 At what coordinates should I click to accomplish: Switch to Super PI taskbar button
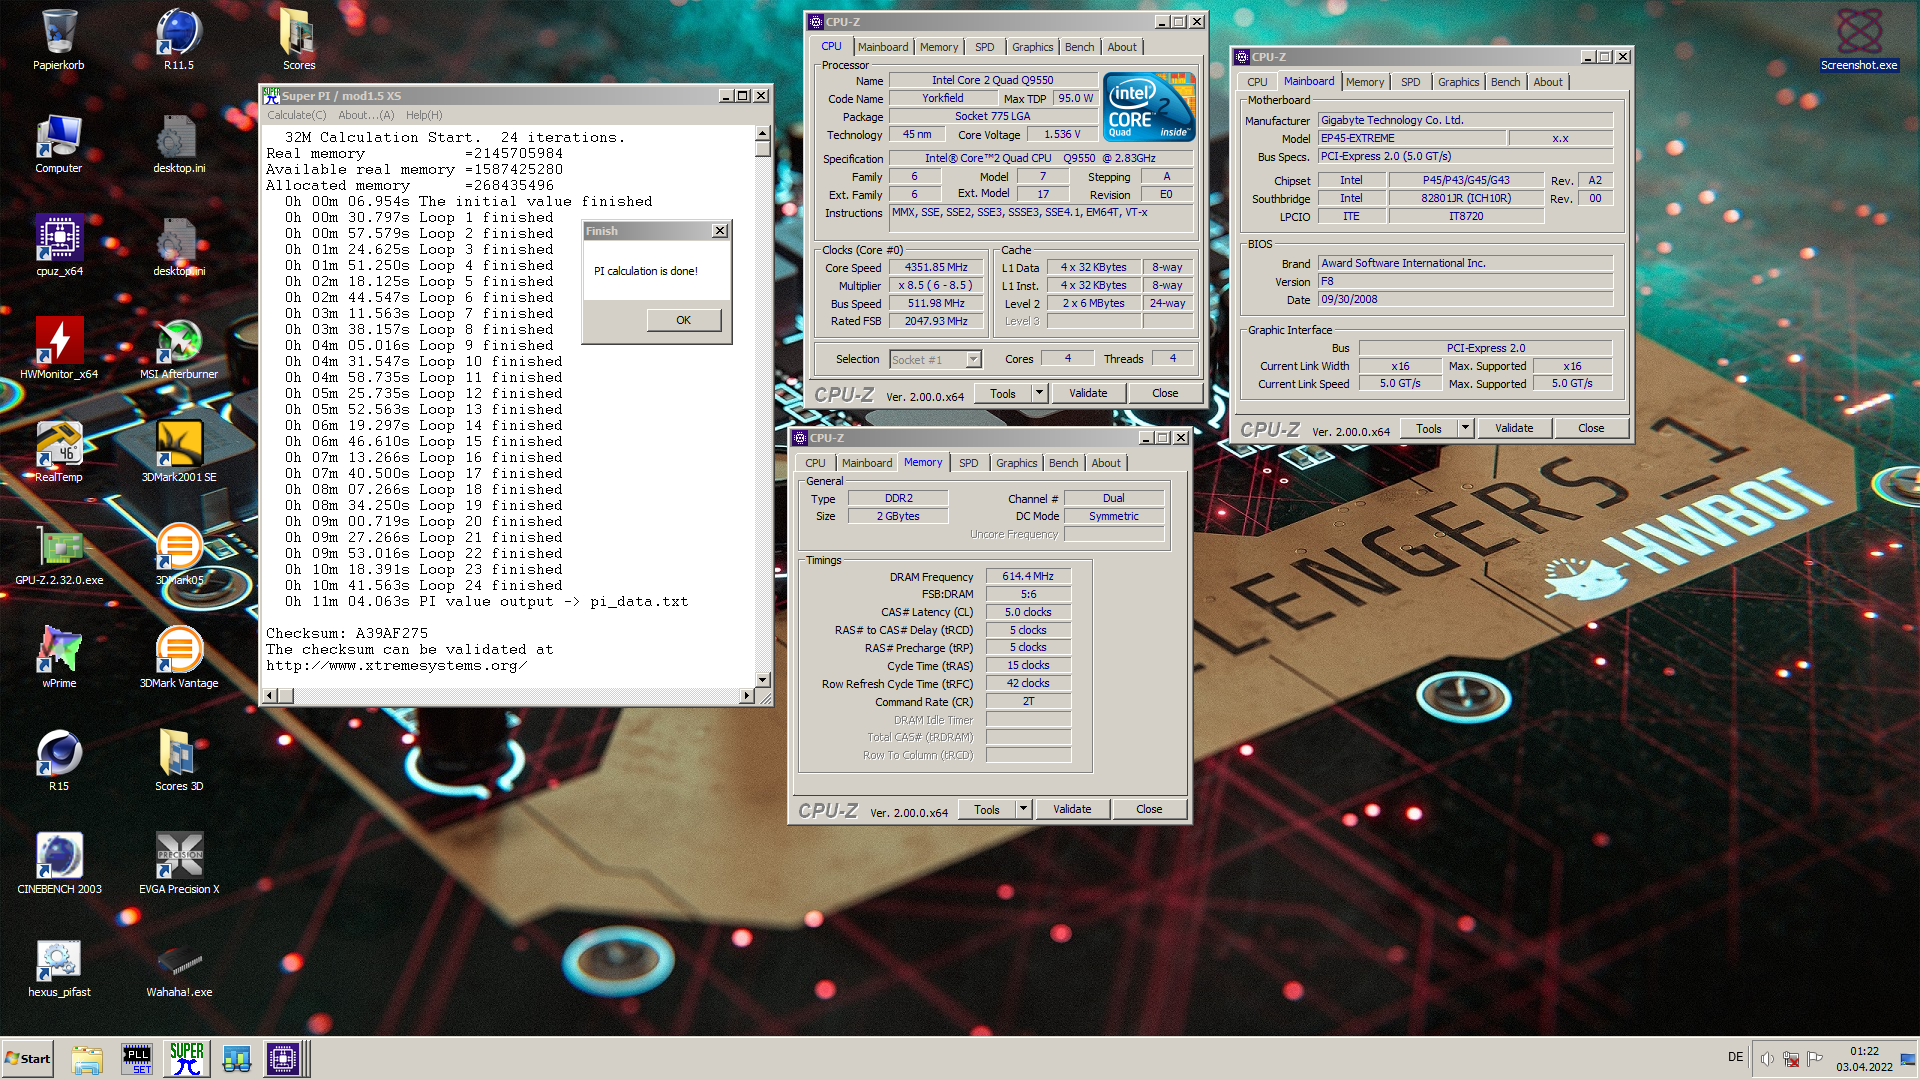click(187, 1059)
